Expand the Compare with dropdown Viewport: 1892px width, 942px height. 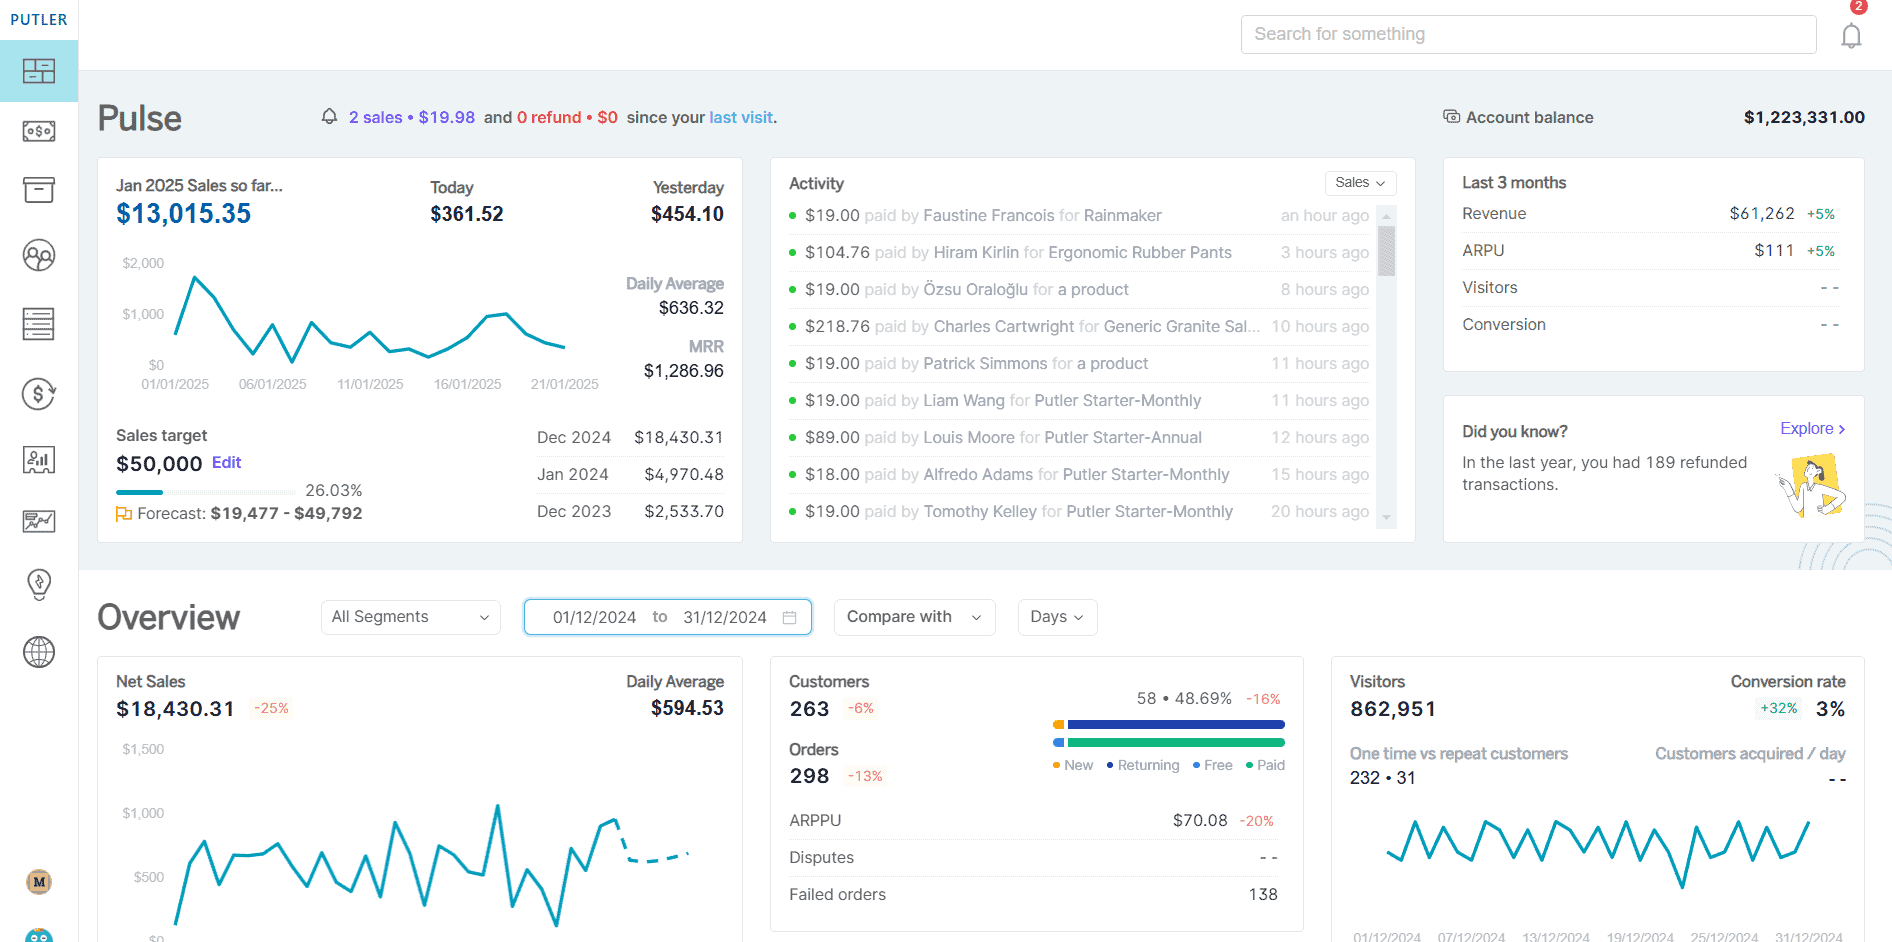click(x=914, y=618)
